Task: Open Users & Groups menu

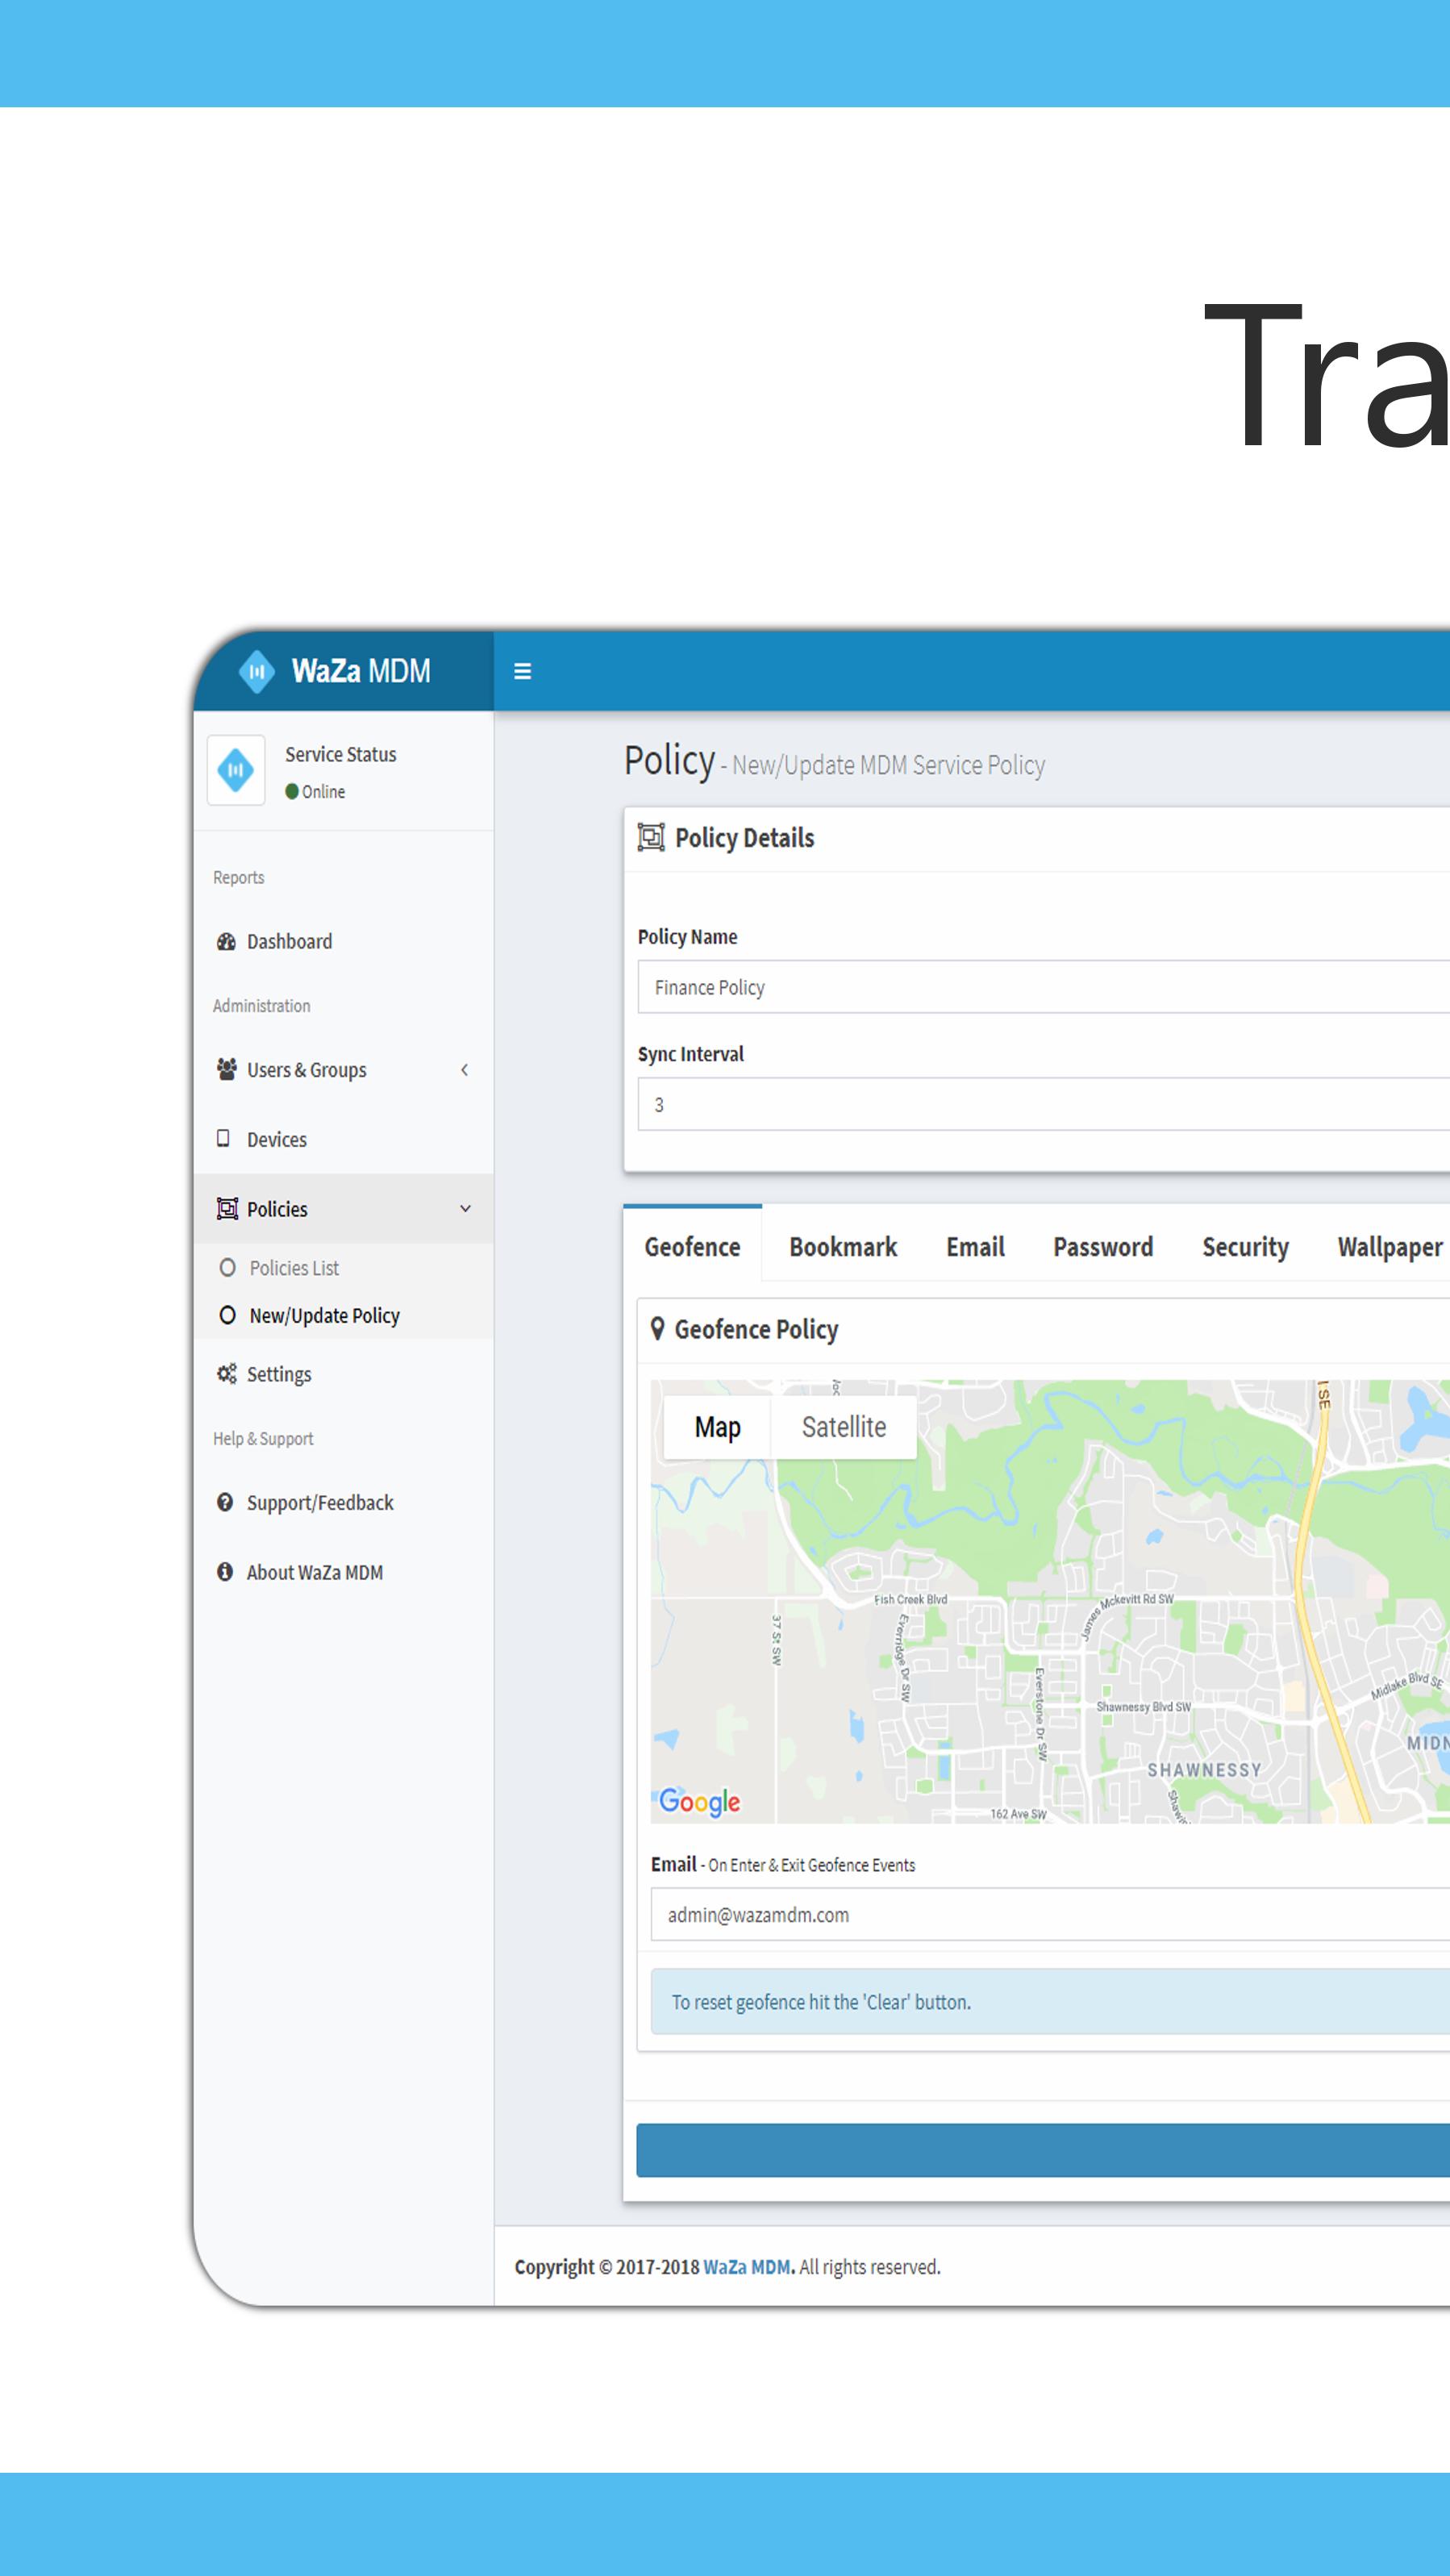Action: [x=343, y=1069]
